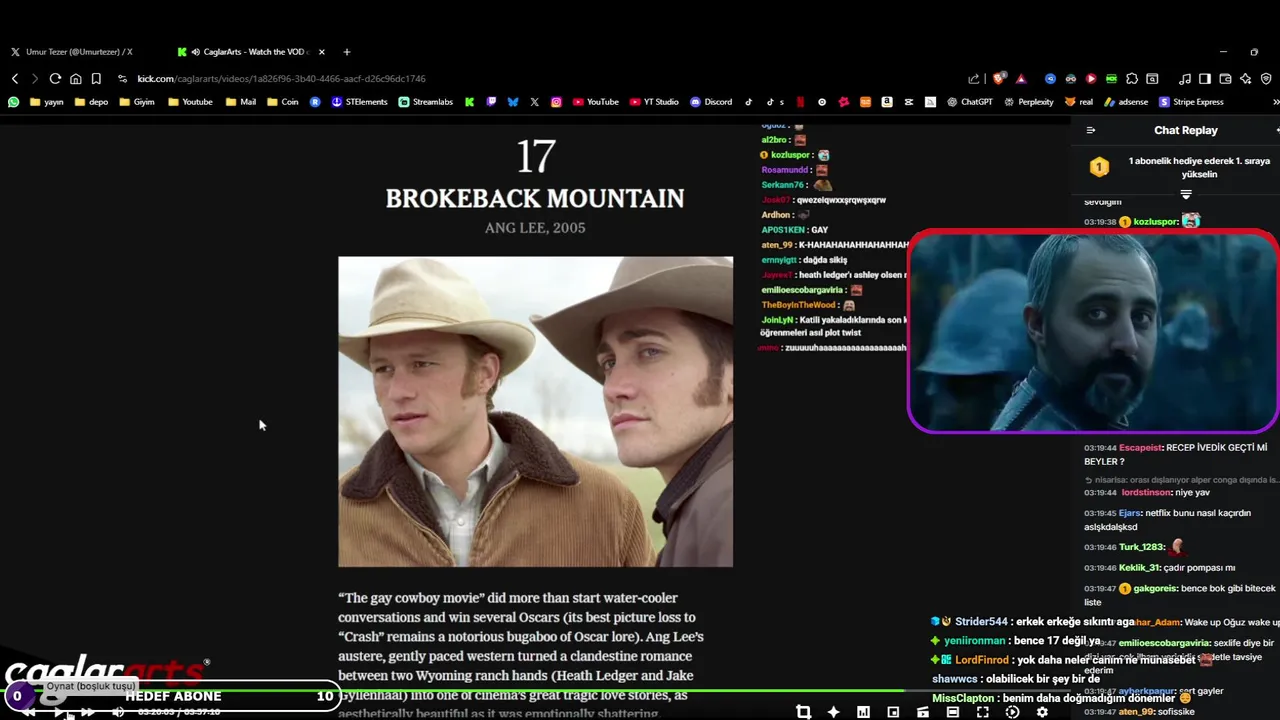
Task: Toggle theater mode in video player
Action: tap(953, 712)
